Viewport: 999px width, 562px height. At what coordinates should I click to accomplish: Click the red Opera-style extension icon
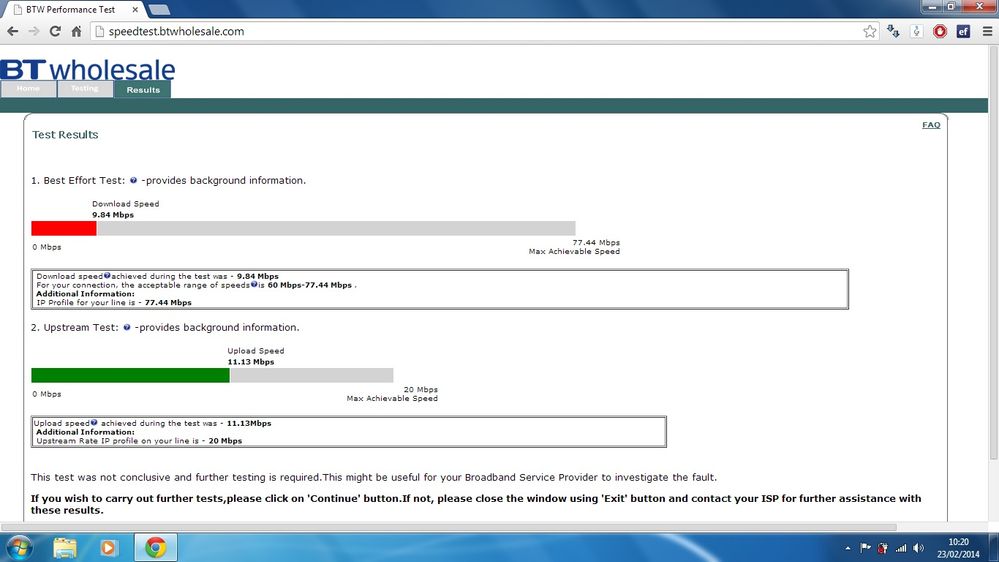tap(940, 31)
